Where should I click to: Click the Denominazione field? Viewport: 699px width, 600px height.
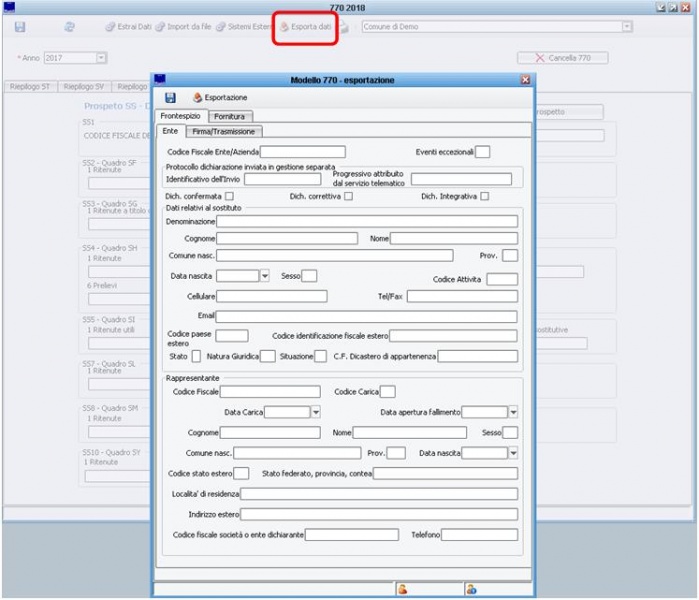tap(367, 222)
